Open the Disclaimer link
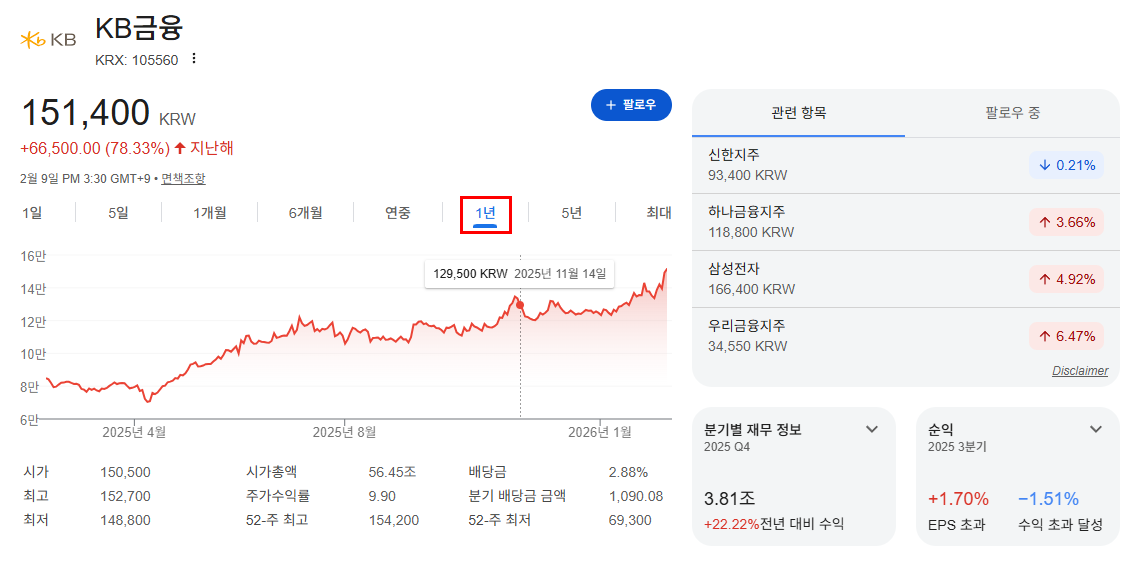 coord(1080,371)
